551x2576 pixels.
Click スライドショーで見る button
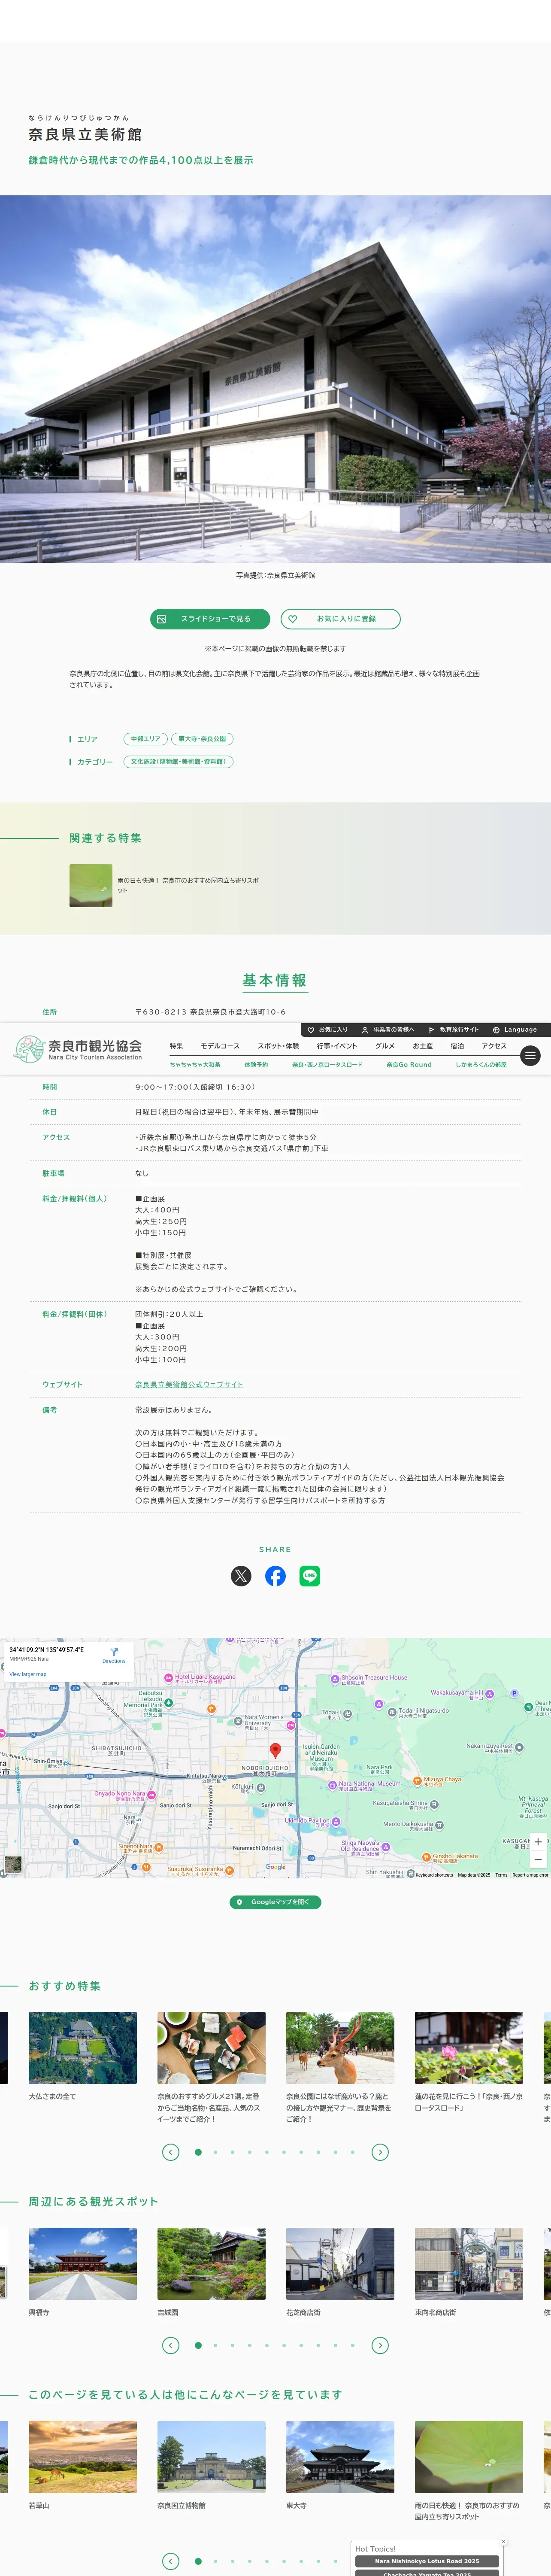pos(210,619)
